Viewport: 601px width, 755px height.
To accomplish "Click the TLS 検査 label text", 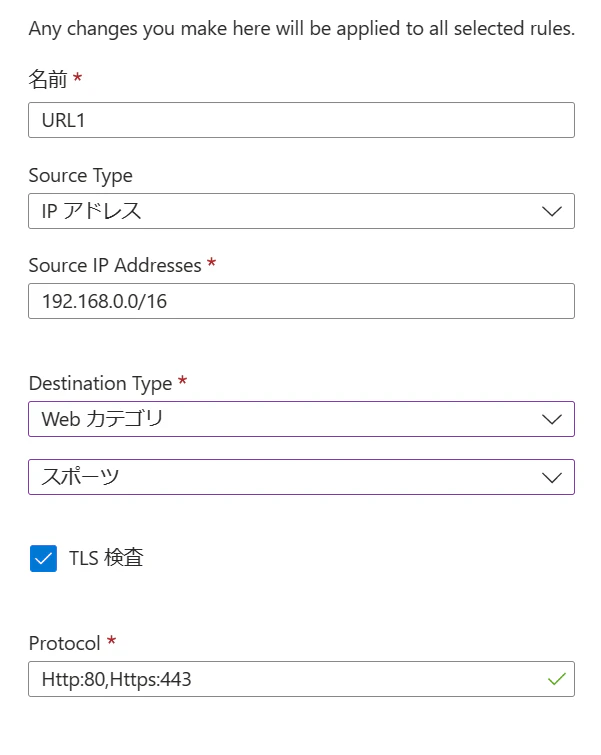I will coord(106,559).
